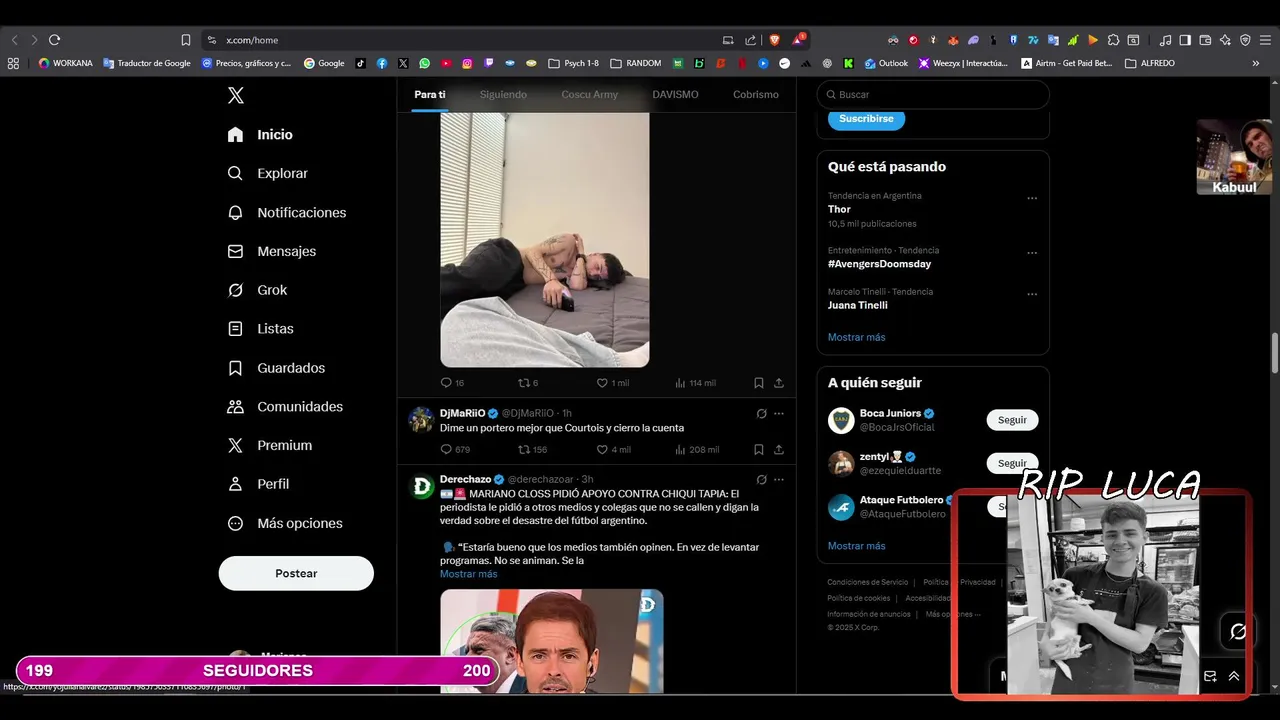Open Guardados bookmarks in sidebar
This screenshot has width=1280, height=720.
tap(276, 368)
